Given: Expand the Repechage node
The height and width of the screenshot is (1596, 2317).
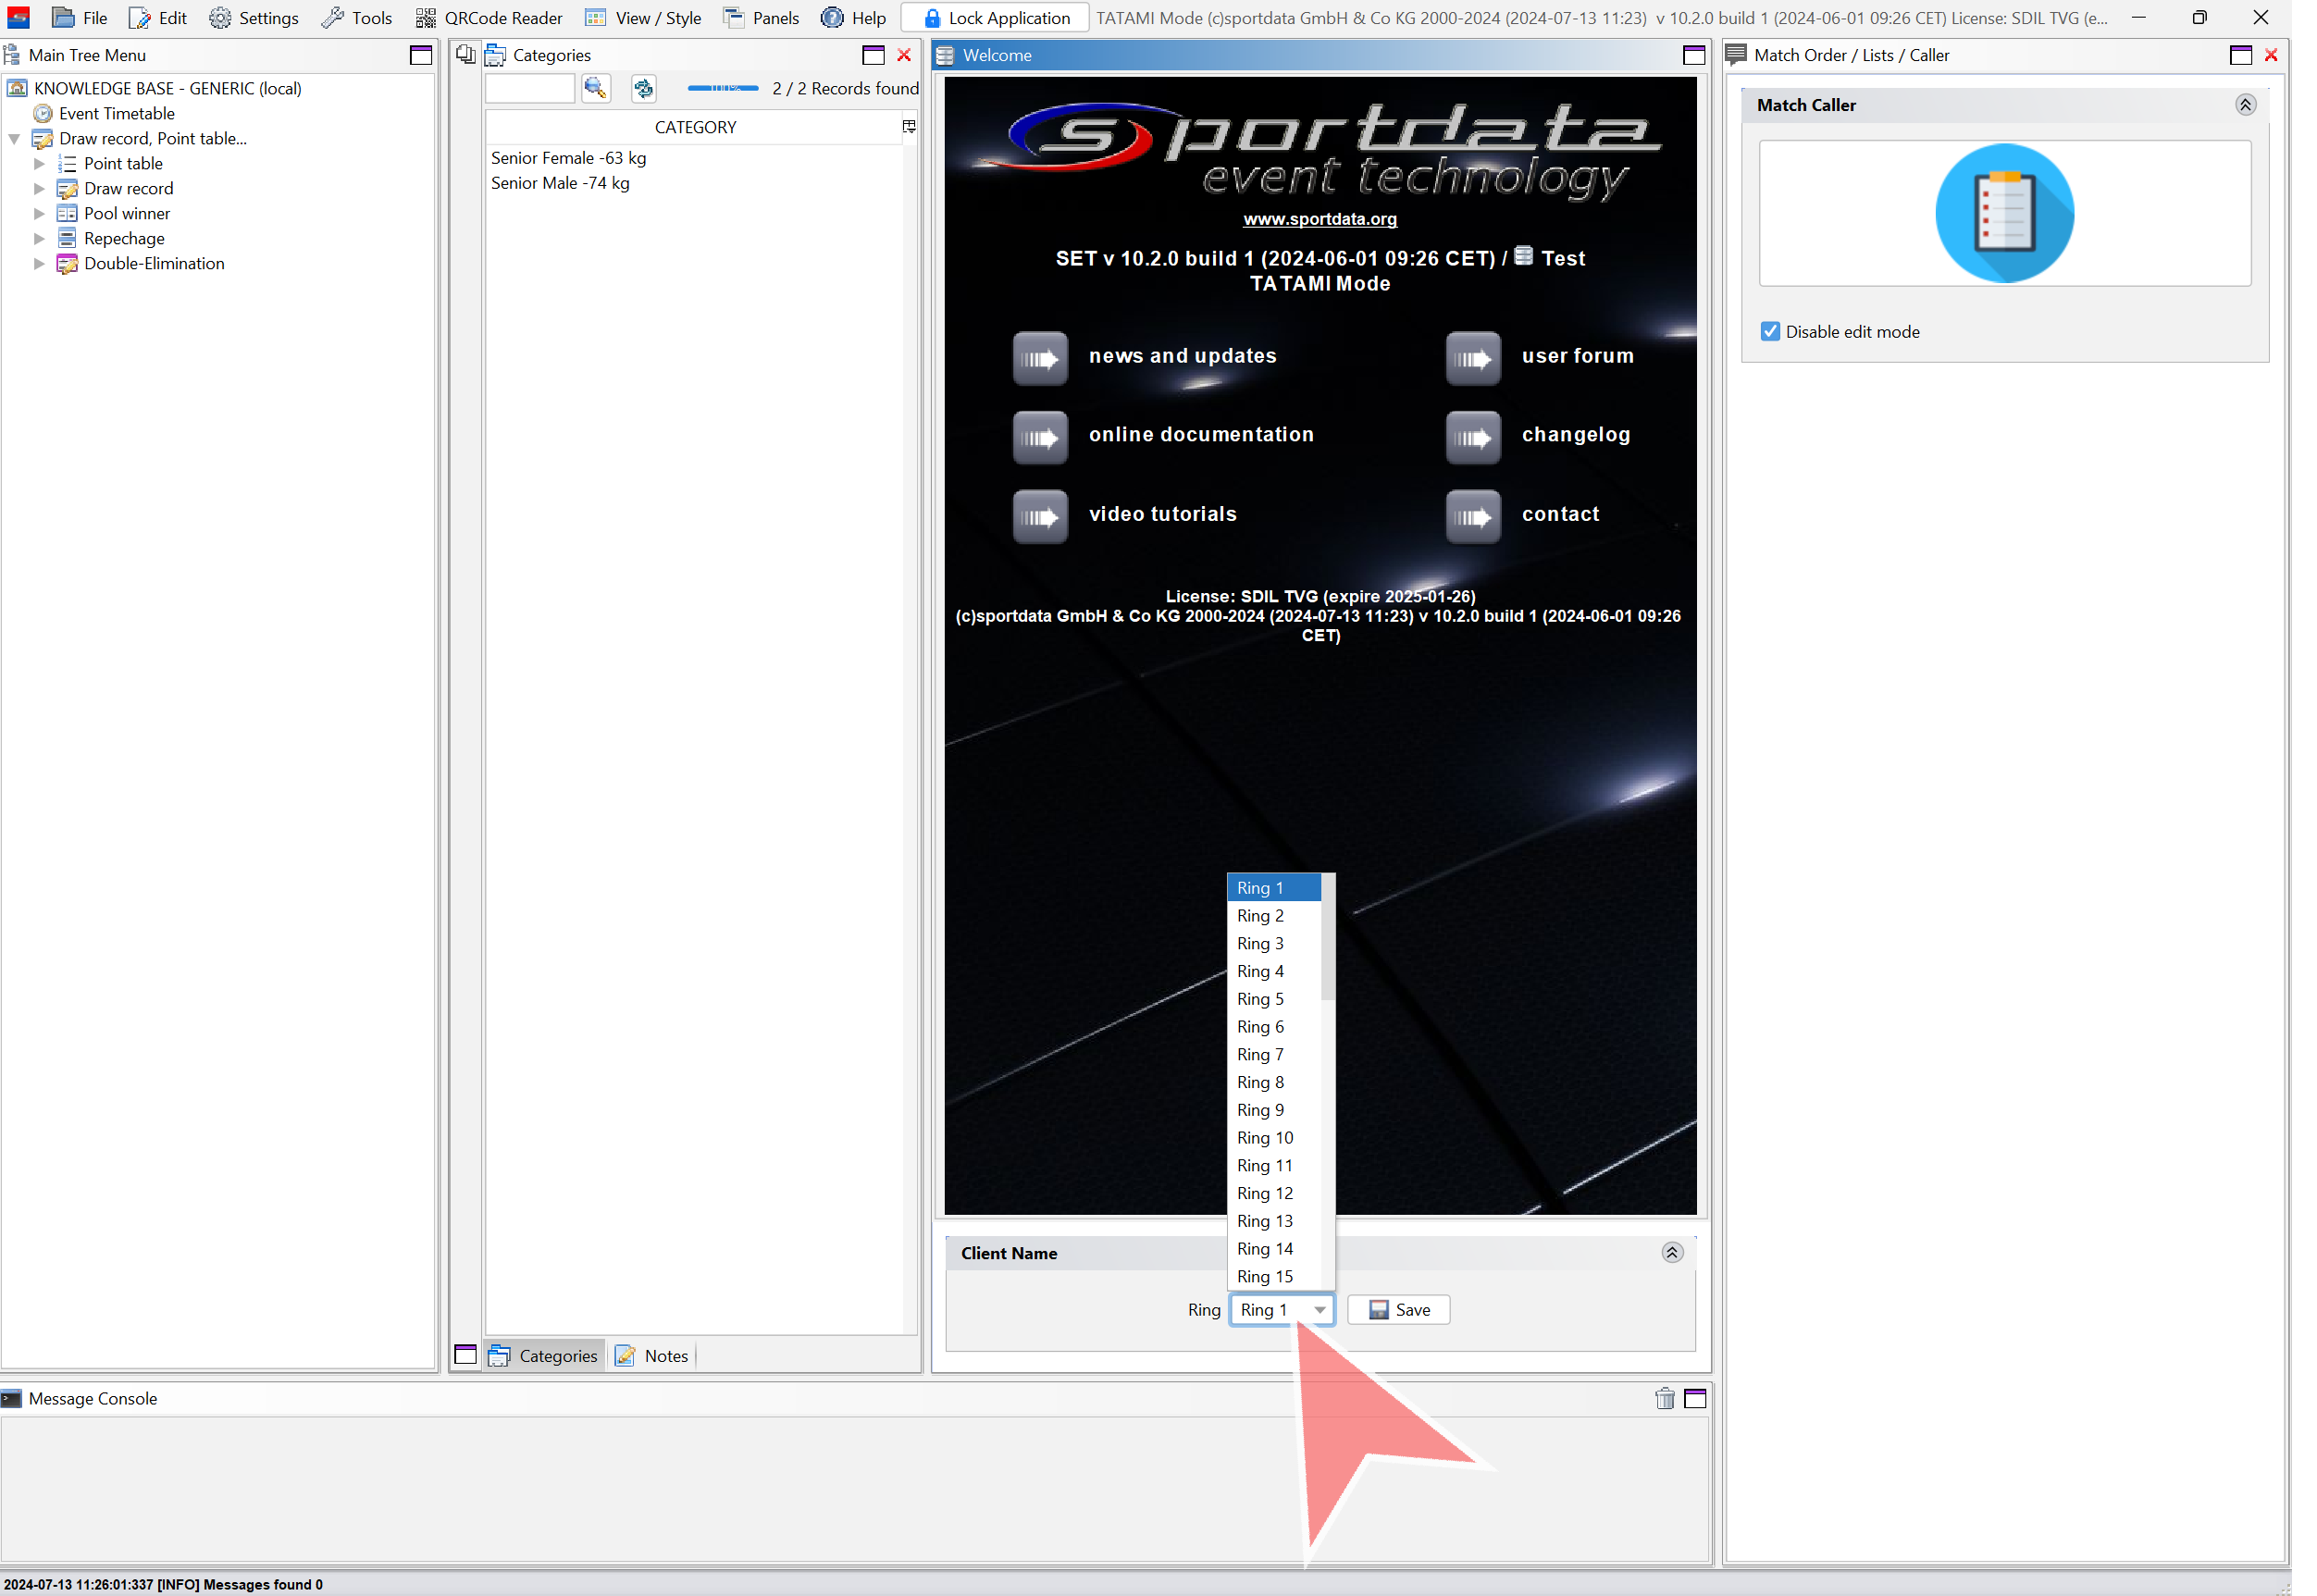Looking at the screenshot, I should pos(39,238).
